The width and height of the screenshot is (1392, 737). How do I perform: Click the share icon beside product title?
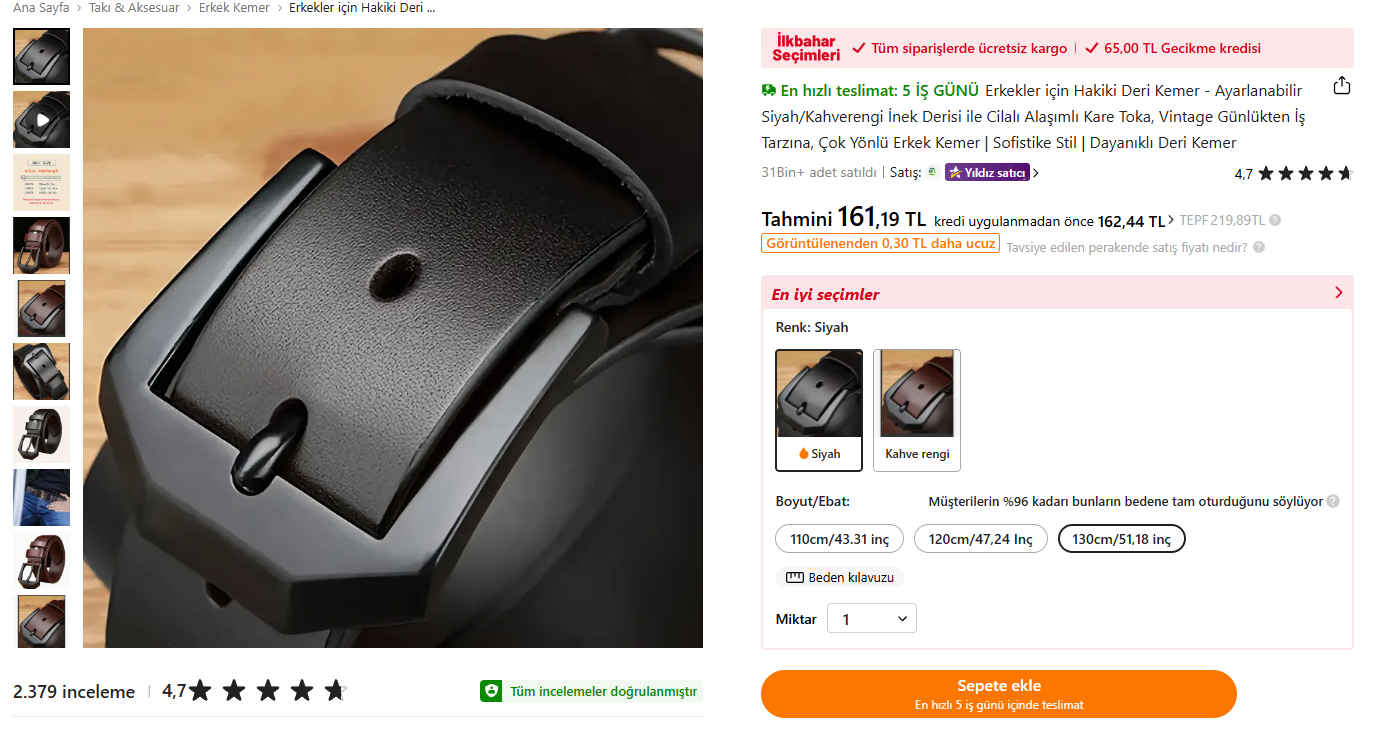(1342, 85)
